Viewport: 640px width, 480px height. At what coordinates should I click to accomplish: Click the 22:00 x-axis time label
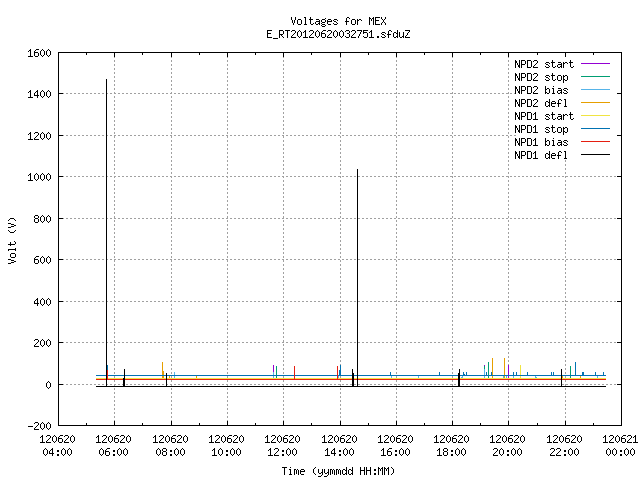point(564,452)
